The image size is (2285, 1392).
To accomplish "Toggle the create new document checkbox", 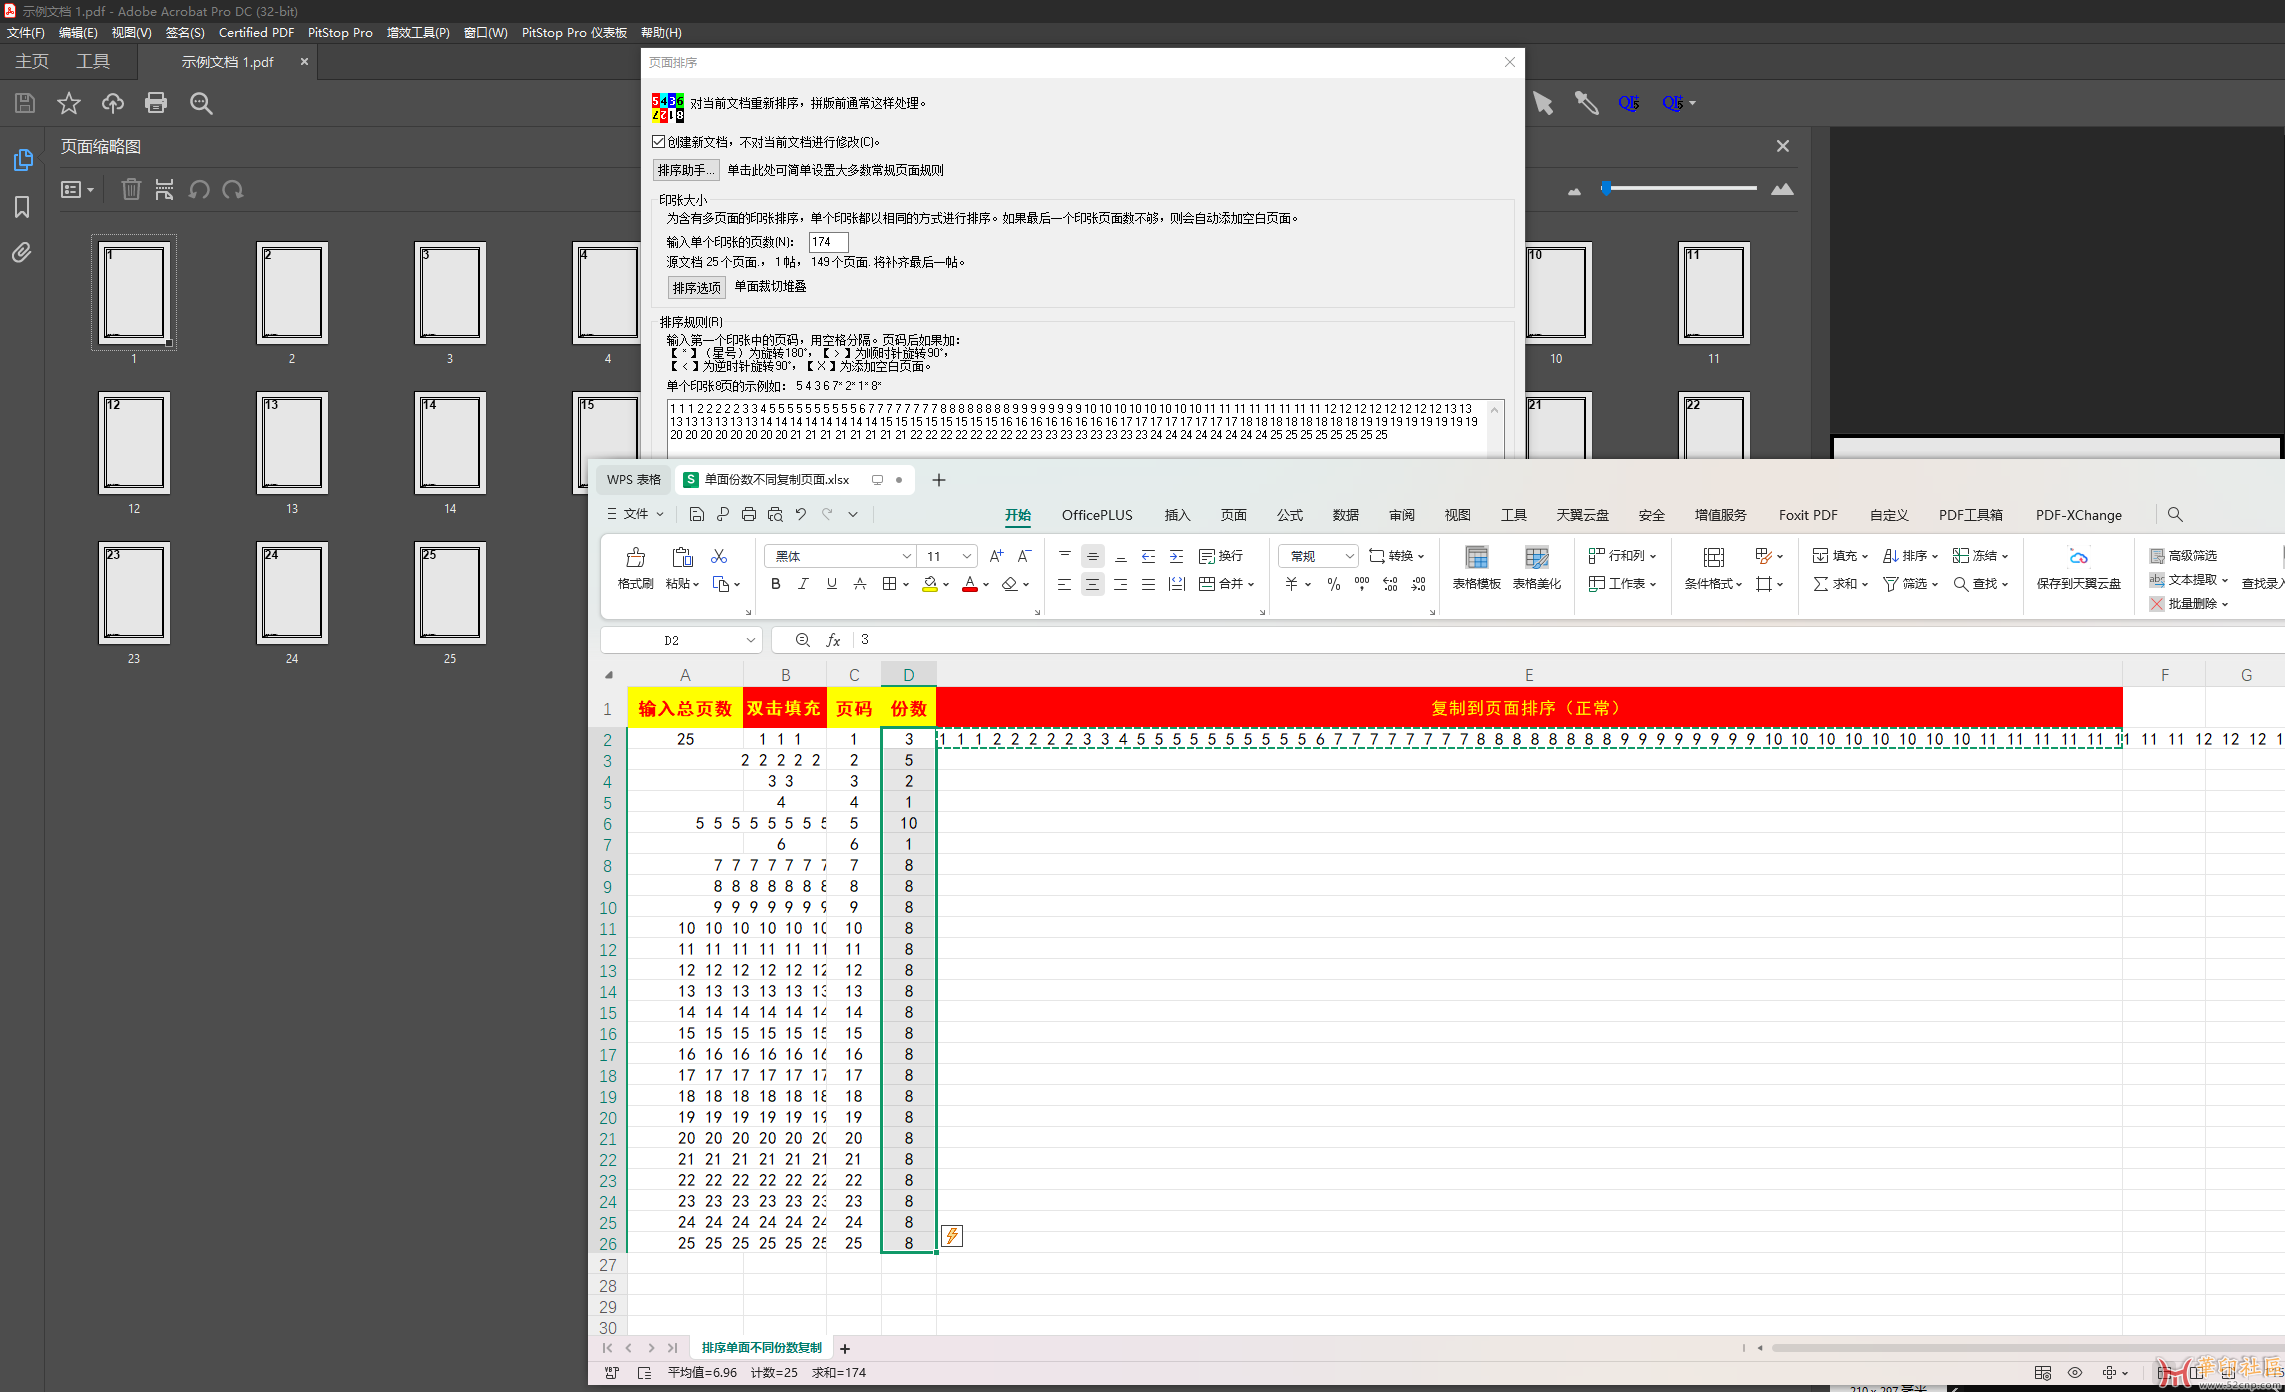I will (659, 142).
